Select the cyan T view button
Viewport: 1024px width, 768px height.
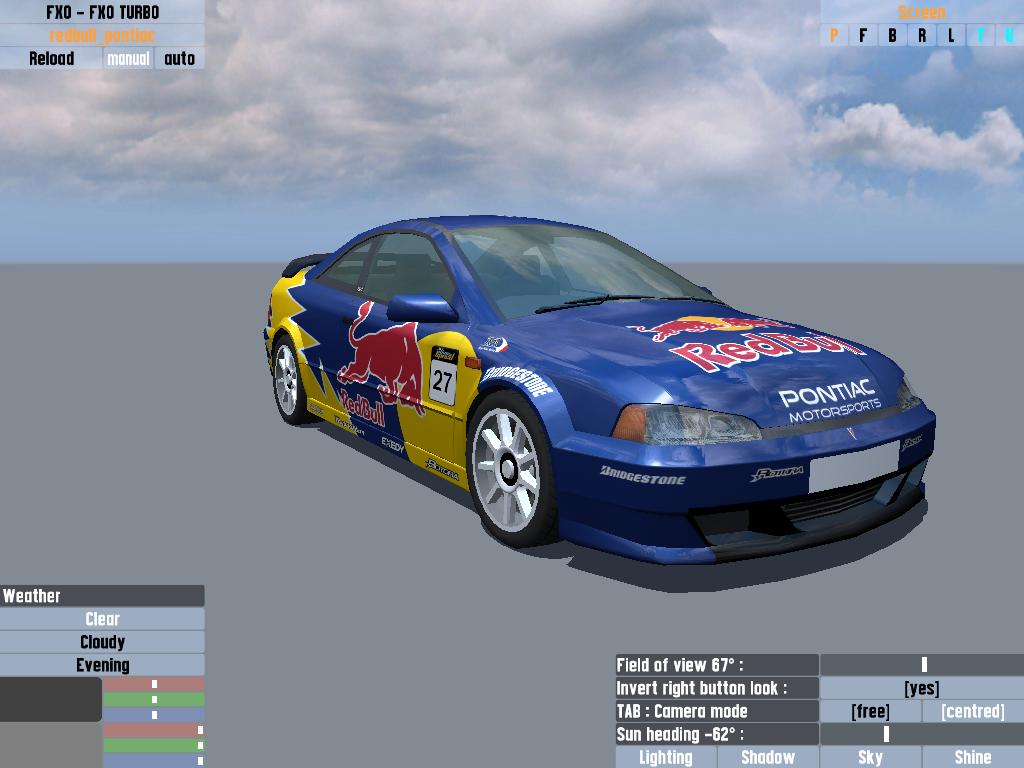(x=980, y=35)
